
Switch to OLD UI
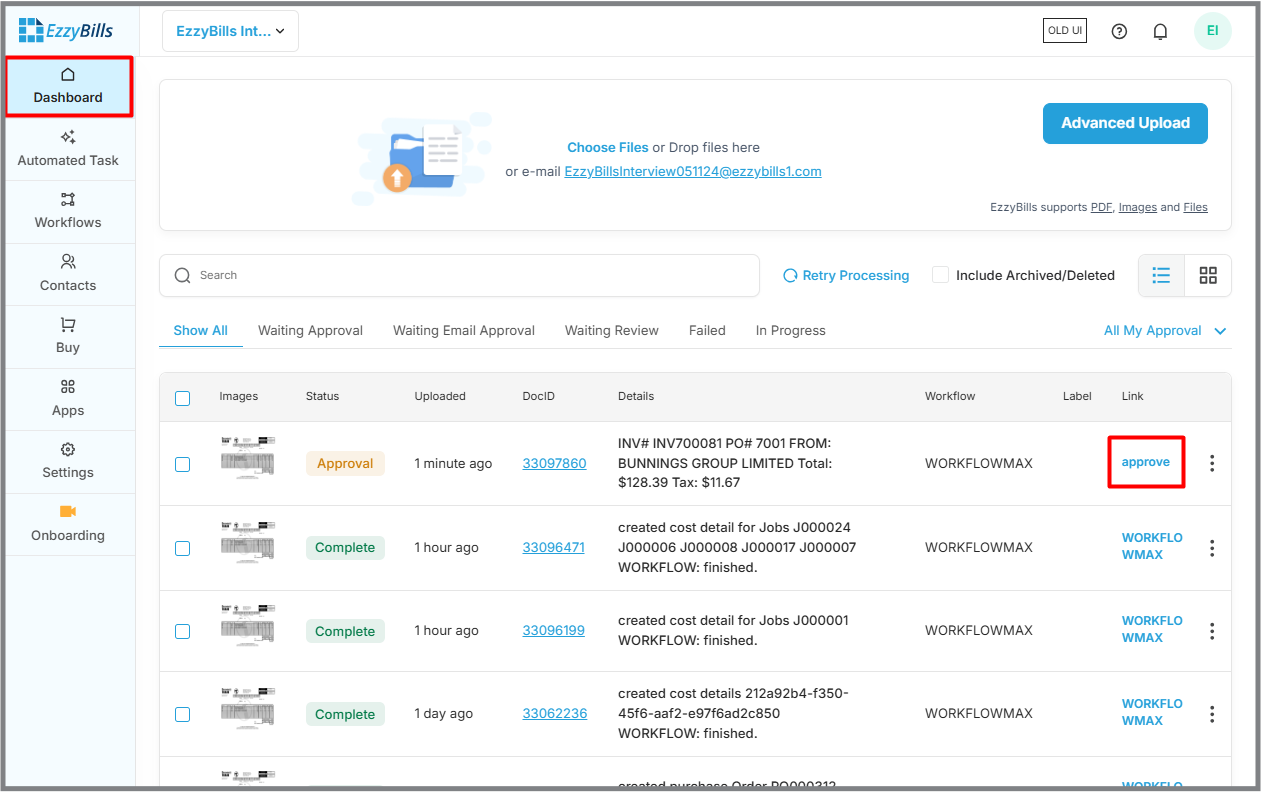pos(1064,30)
